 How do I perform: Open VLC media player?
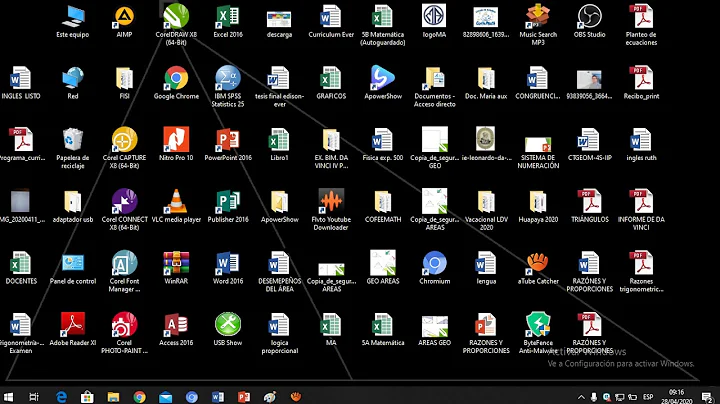[x=176, y=206]
